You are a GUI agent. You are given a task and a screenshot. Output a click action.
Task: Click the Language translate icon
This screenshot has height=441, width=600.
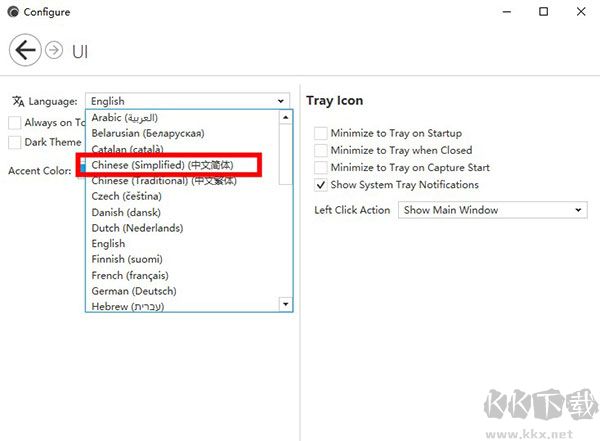point(18,101)
